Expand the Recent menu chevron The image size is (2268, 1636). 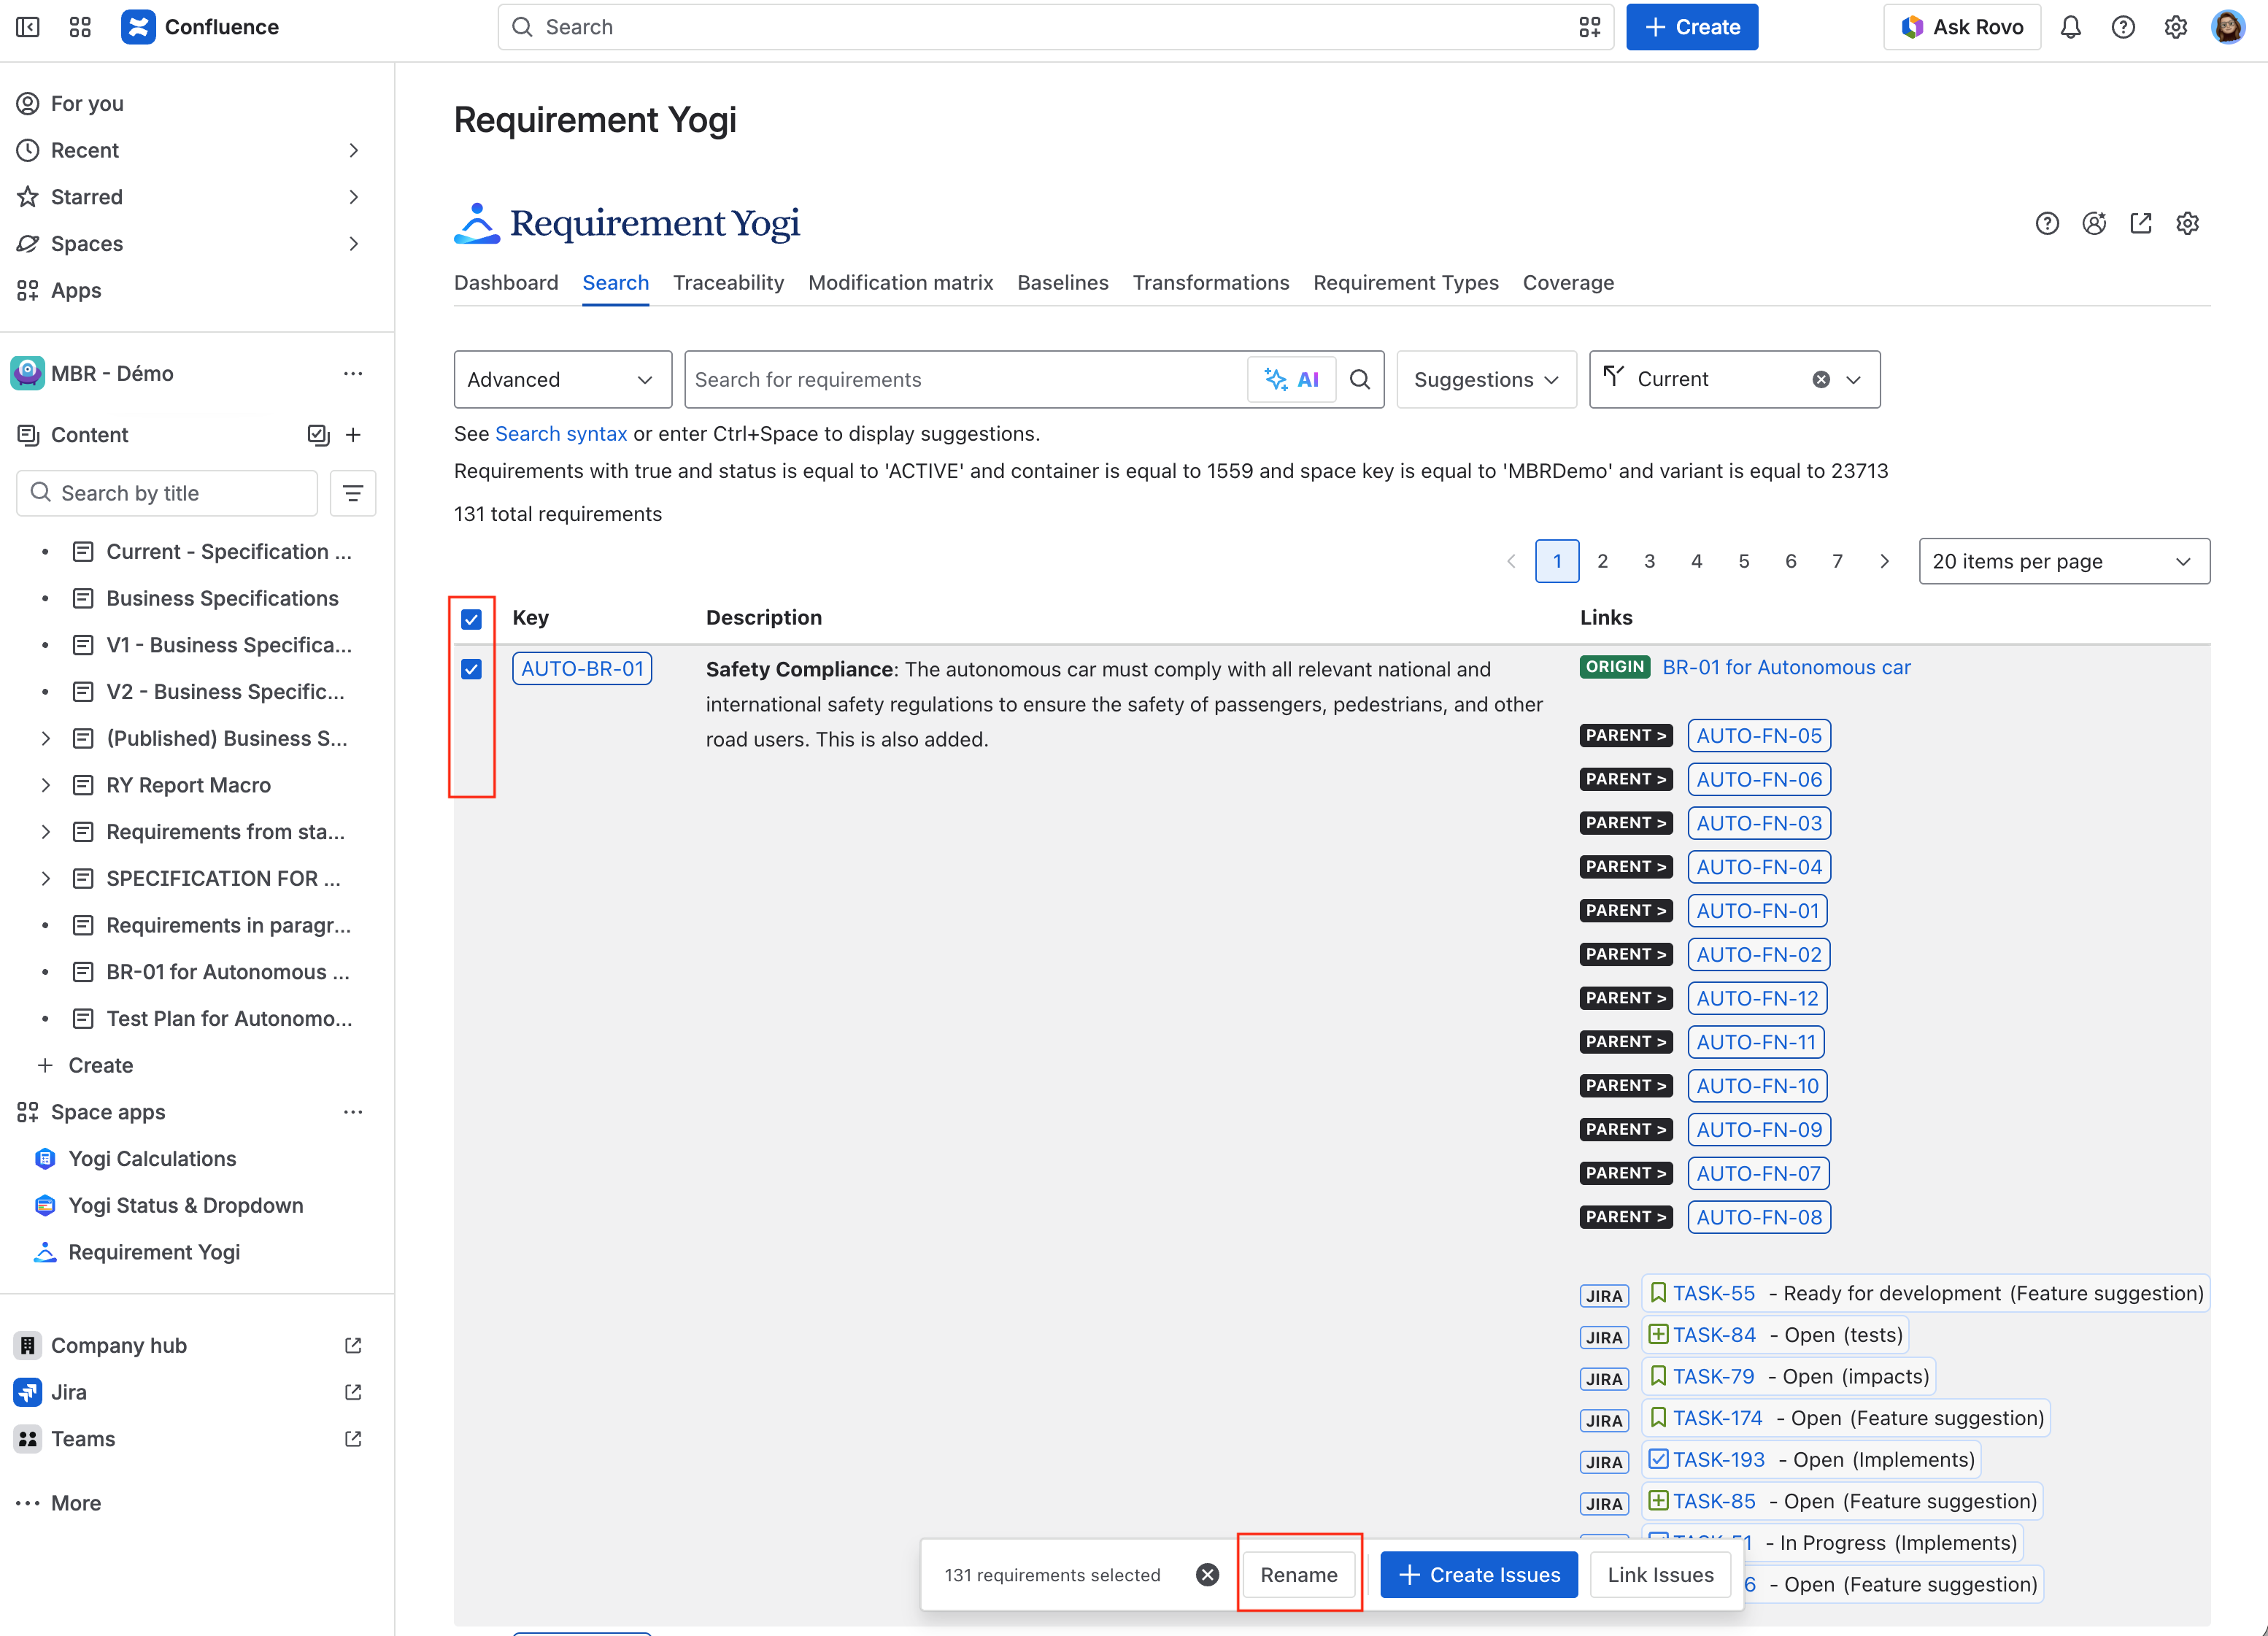click(x=353, y=150)
